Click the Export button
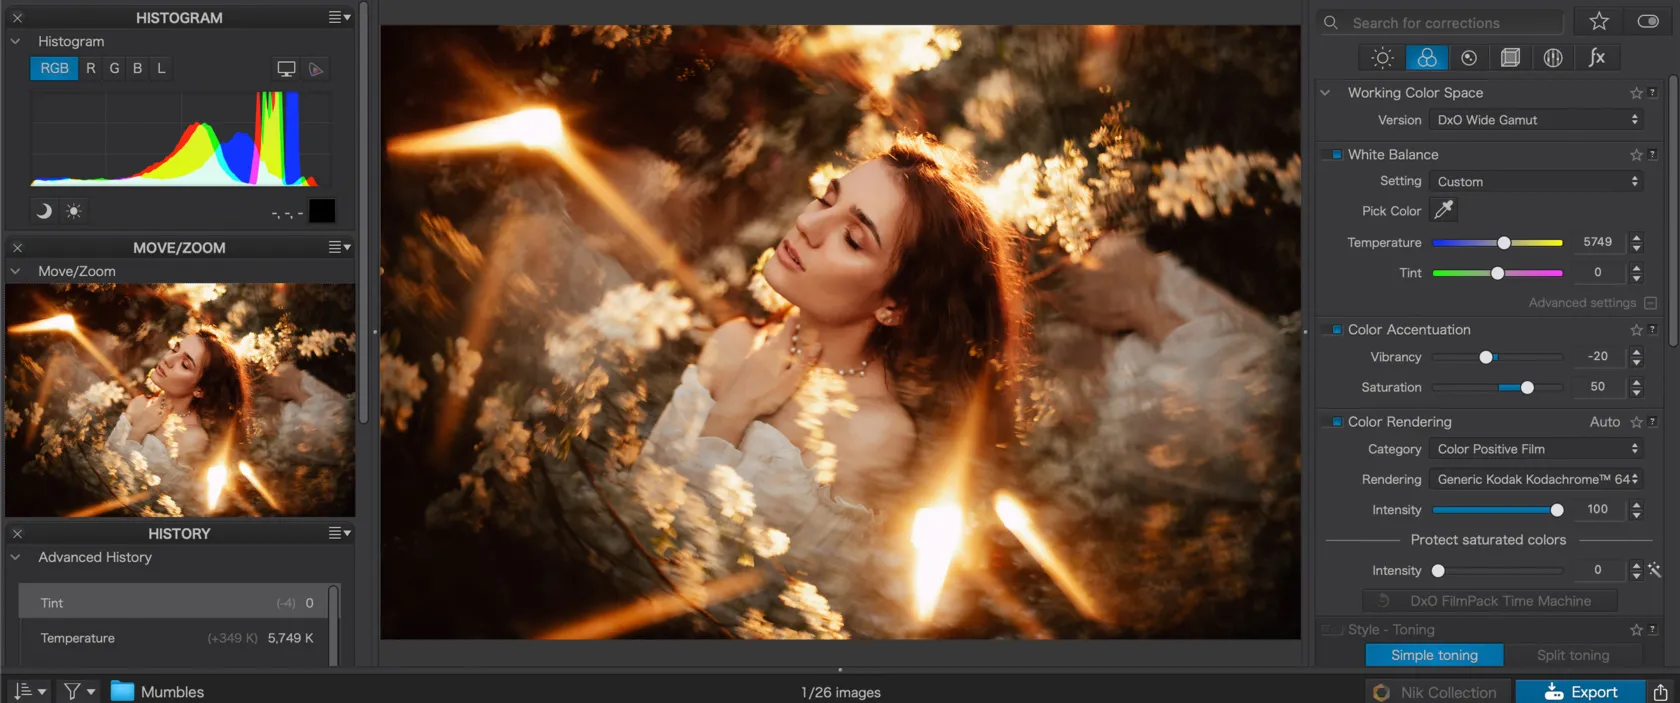Image resolution: width=1680 pixels, height=703 pixels. pyautogui.click(x=1580, y=692)
